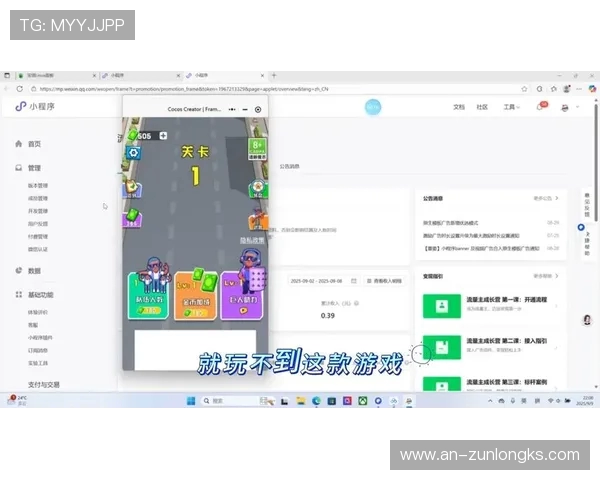This screenshot has height=480, width=600.
Task: Tap the orange guitar character icon in game
Action: coord(258,220)
